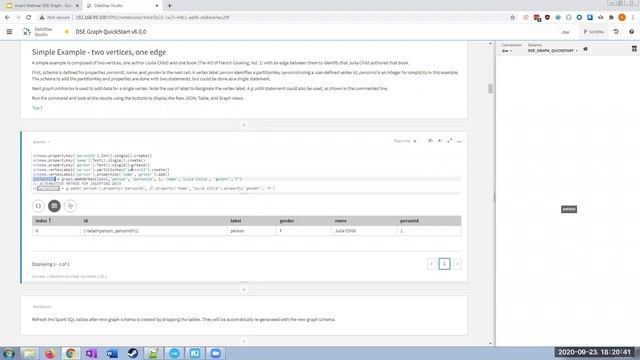Click the DataStax Studio logo

(37, 32)
